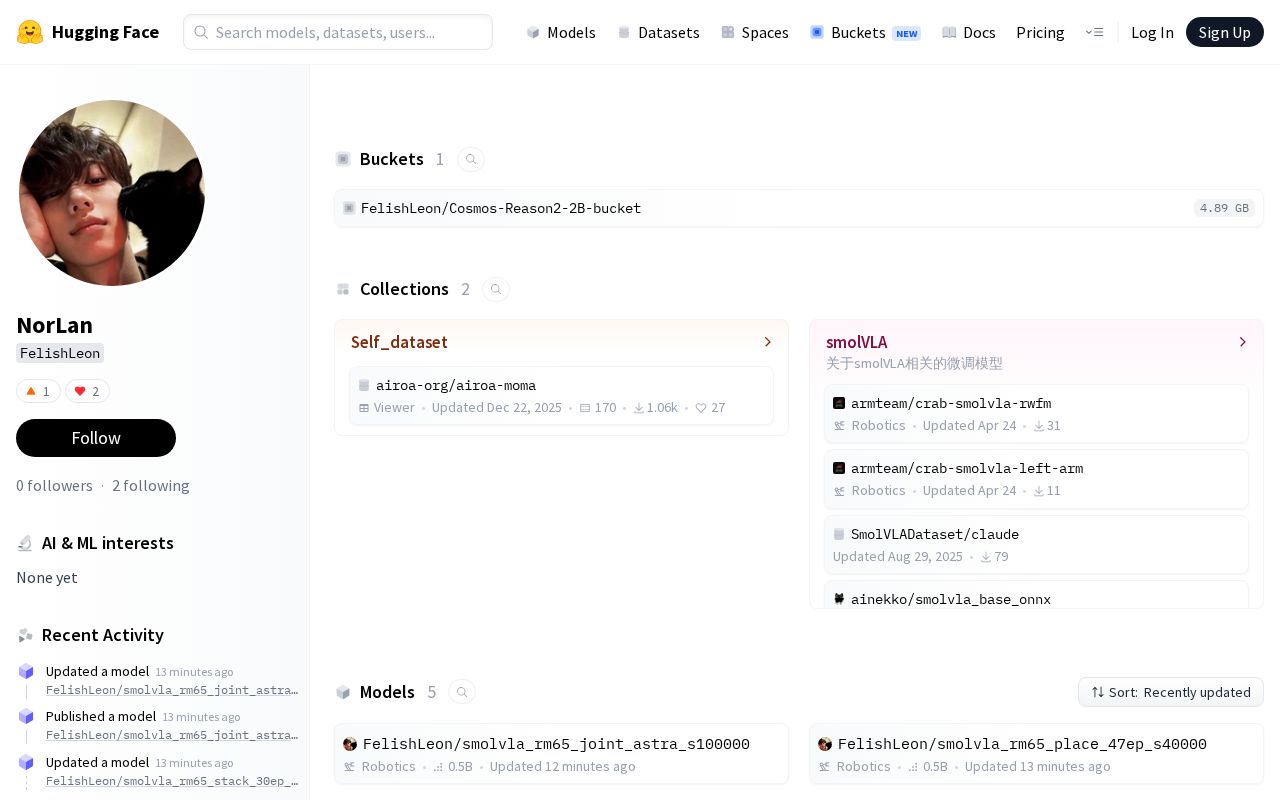
Task: Search collections with the magnifier icon
Action: tap(496, 289)
